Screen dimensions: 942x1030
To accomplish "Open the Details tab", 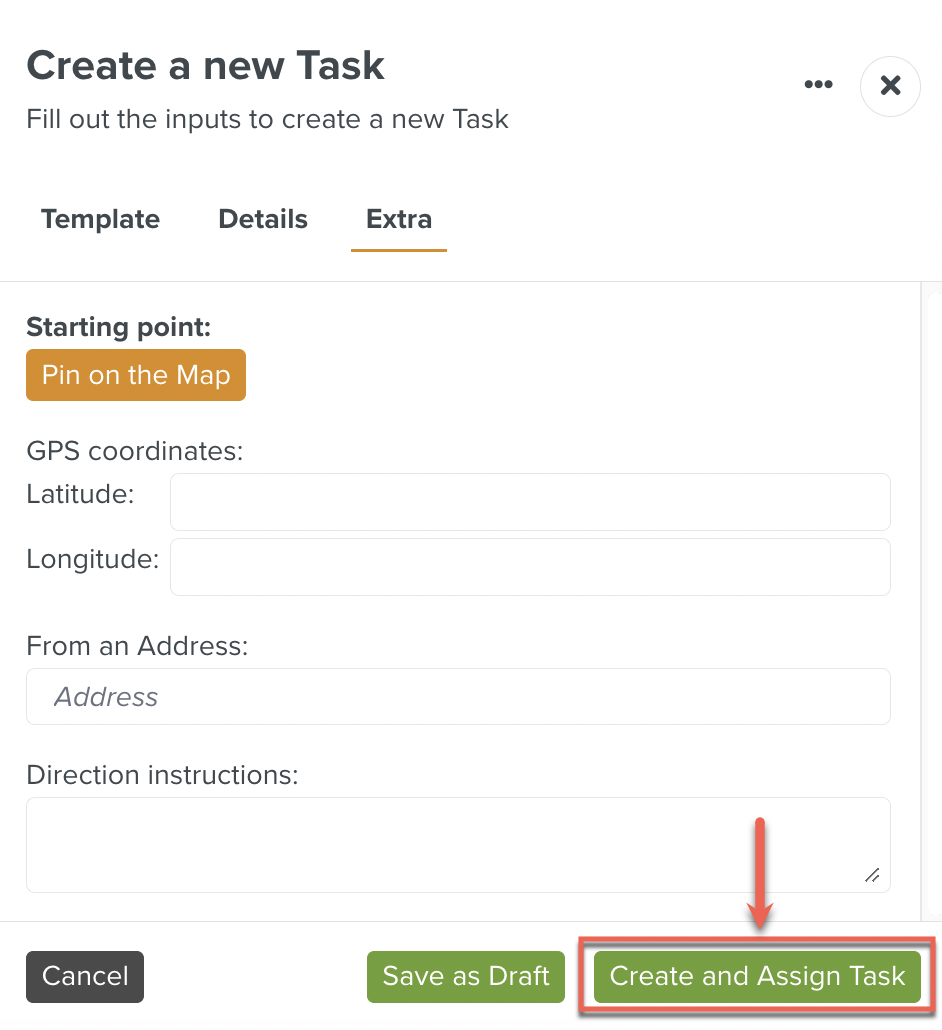I will click(x=263, y=219).
